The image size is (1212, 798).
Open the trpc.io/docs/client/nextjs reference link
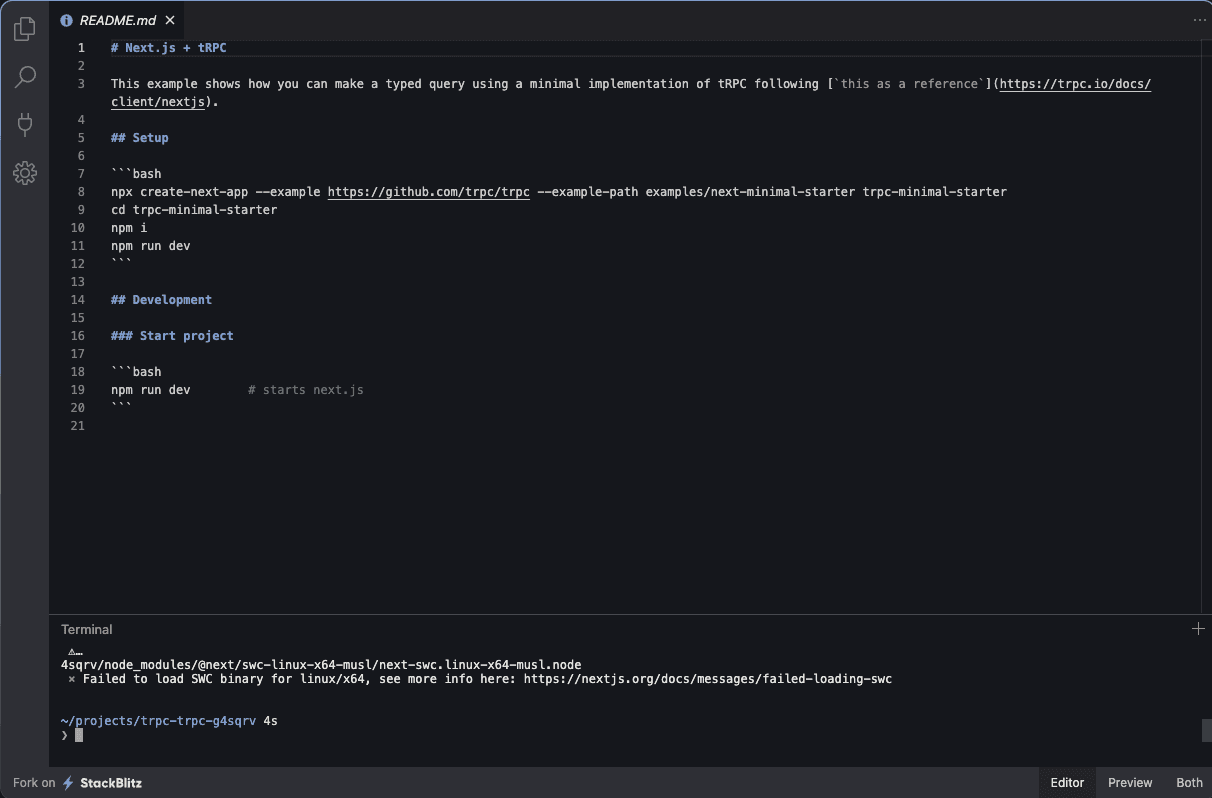point(1075,84)
